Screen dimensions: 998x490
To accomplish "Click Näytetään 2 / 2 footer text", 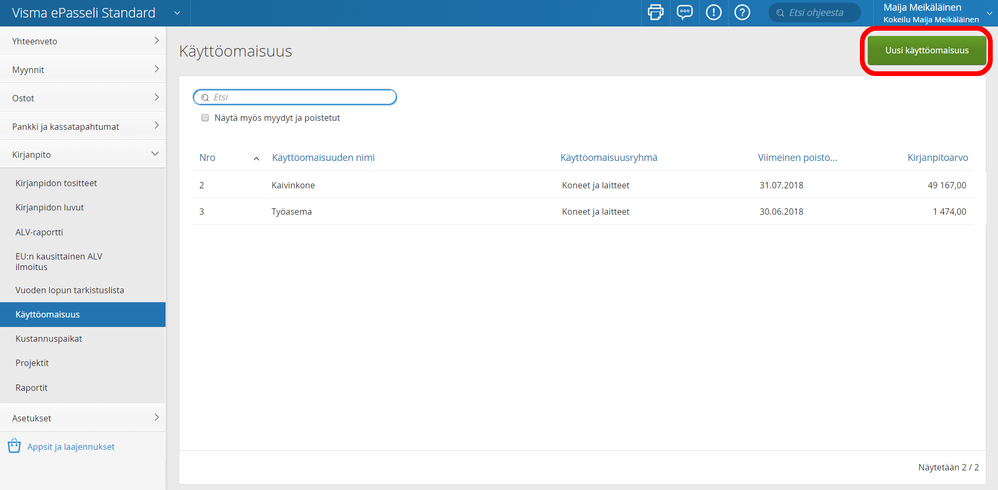I will tap(948, 468).
